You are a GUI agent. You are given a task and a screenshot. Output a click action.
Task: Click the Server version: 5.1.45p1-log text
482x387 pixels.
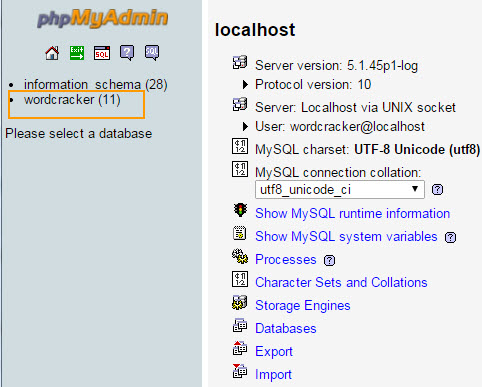pyautogui.click(x=336, y=66)
